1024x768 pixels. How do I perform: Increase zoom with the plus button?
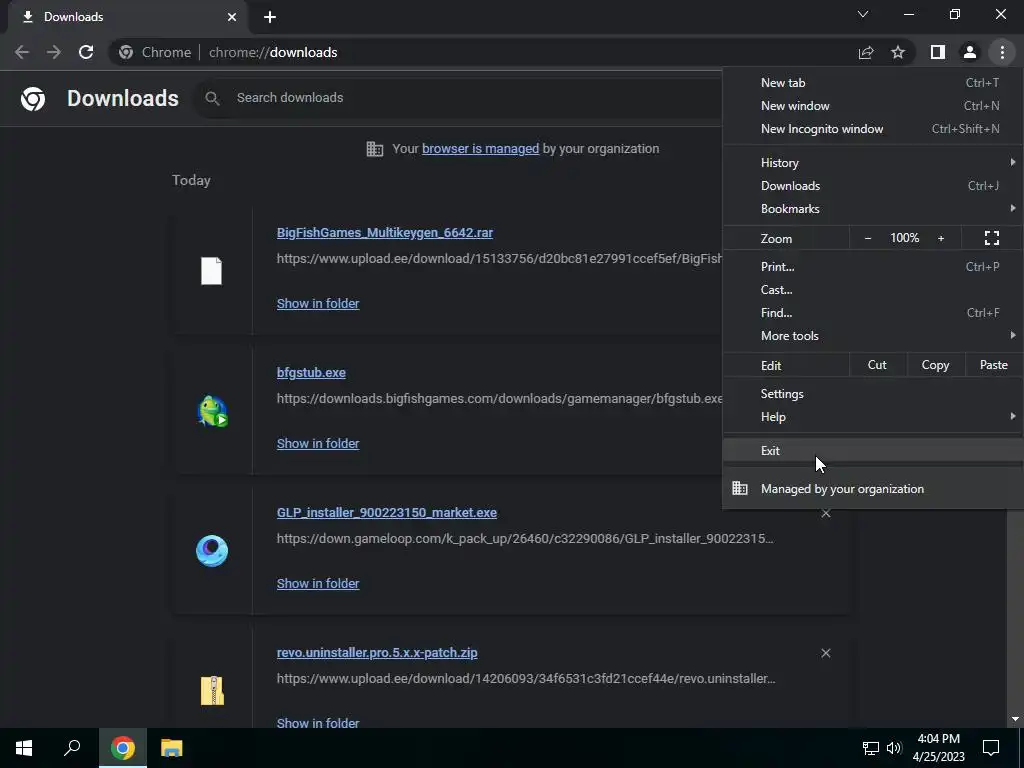pyautogui.click(x=941, y=238)
